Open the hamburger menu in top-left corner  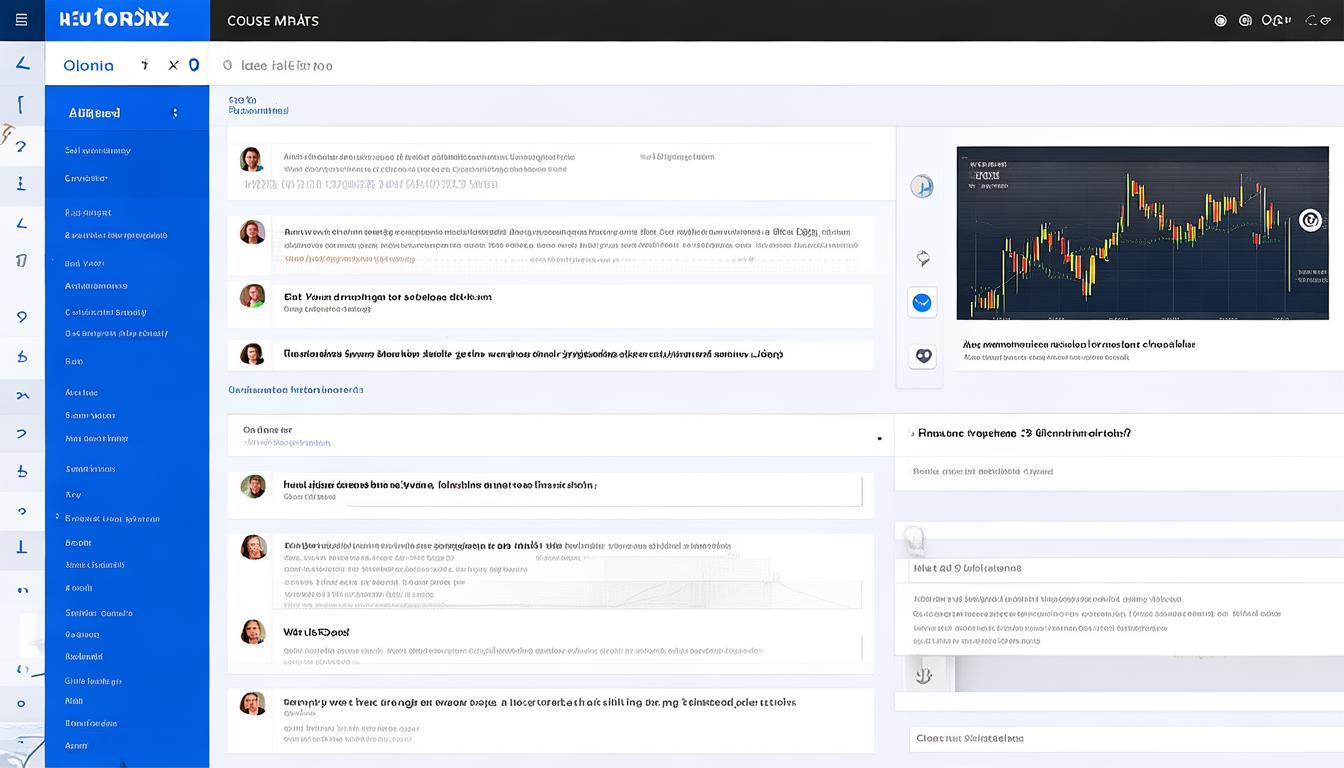click(21, 20)
